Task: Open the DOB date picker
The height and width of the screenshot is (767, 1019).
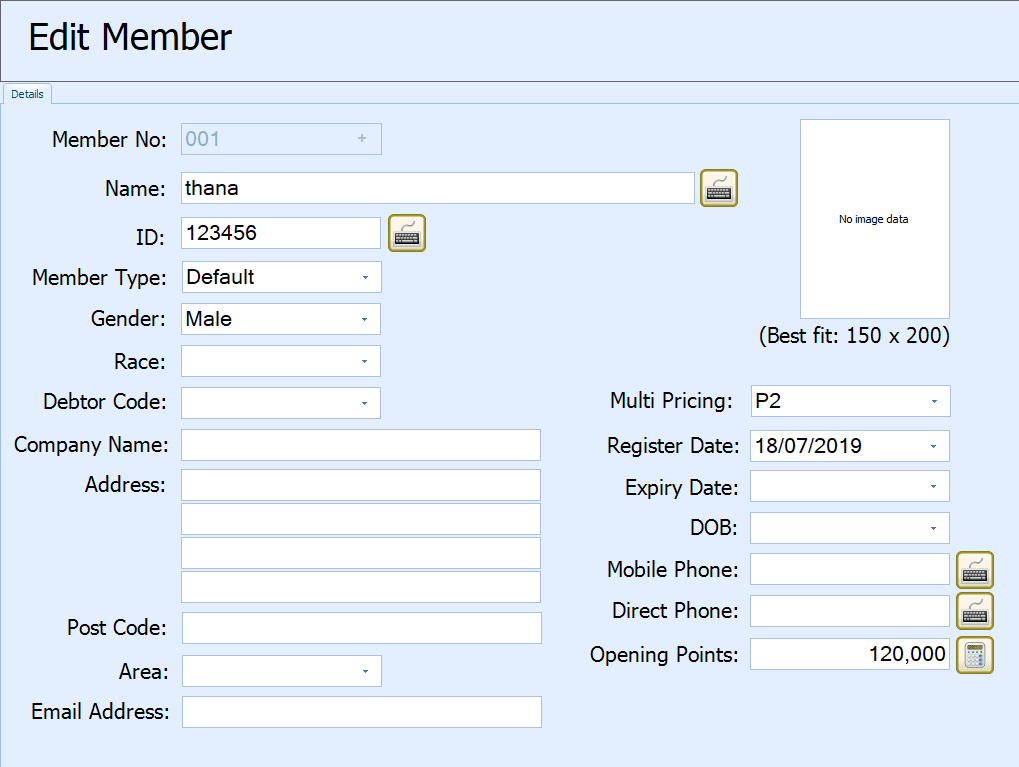Action: [934, 528]
